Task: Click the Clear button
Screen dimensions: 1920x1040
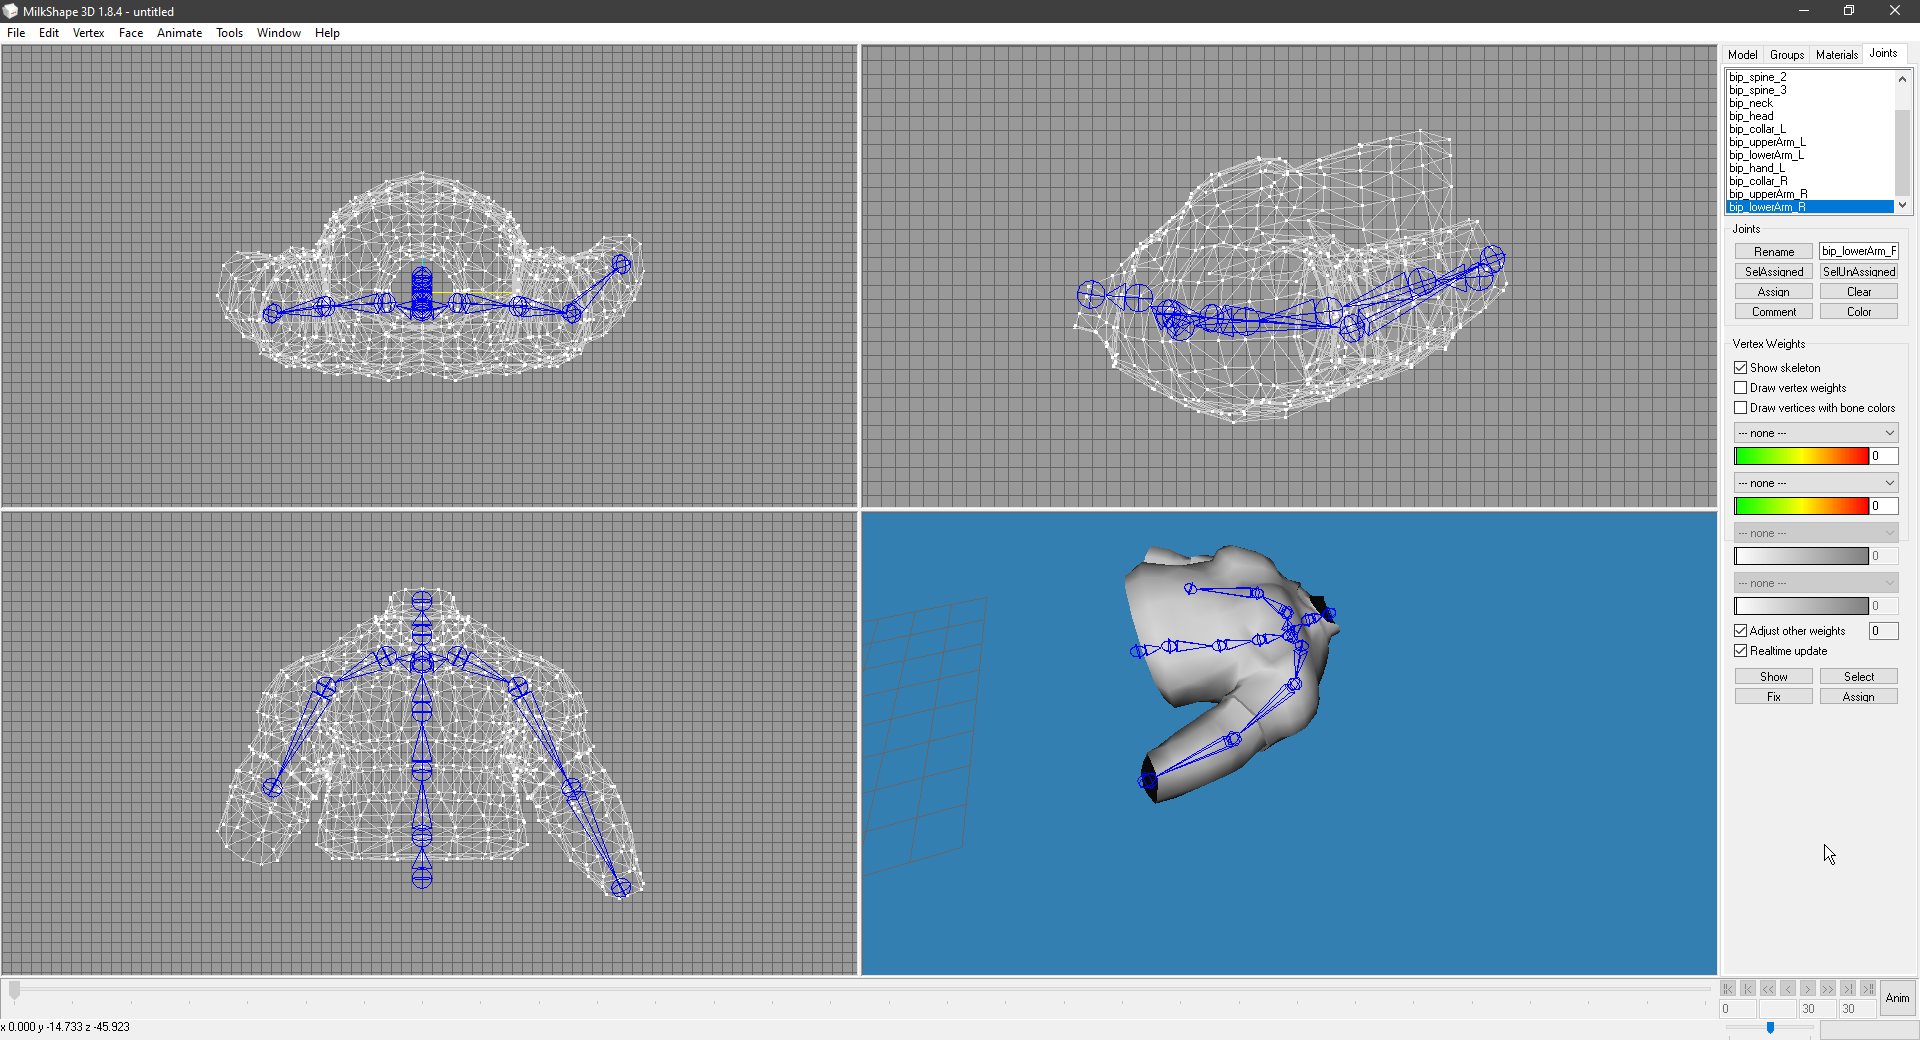Action: pos(1859,292)
